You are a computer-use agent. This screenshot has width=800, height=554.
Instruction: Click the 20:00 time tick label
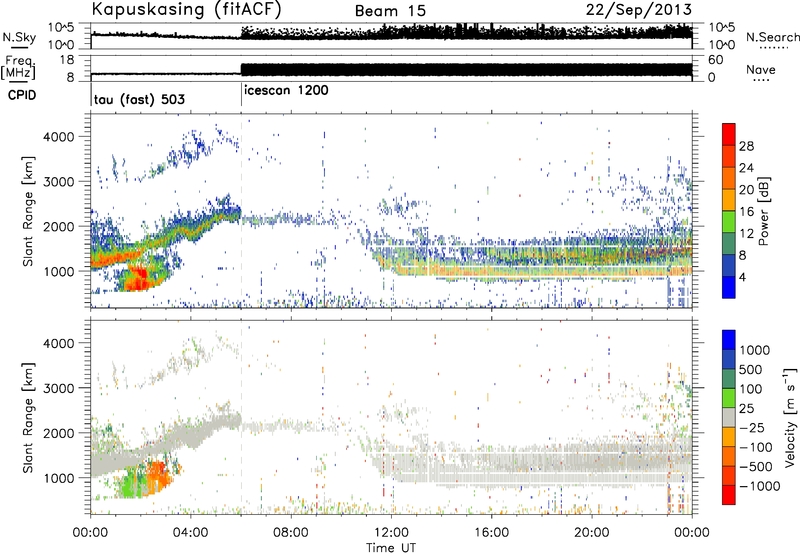[x=591, y=533]
